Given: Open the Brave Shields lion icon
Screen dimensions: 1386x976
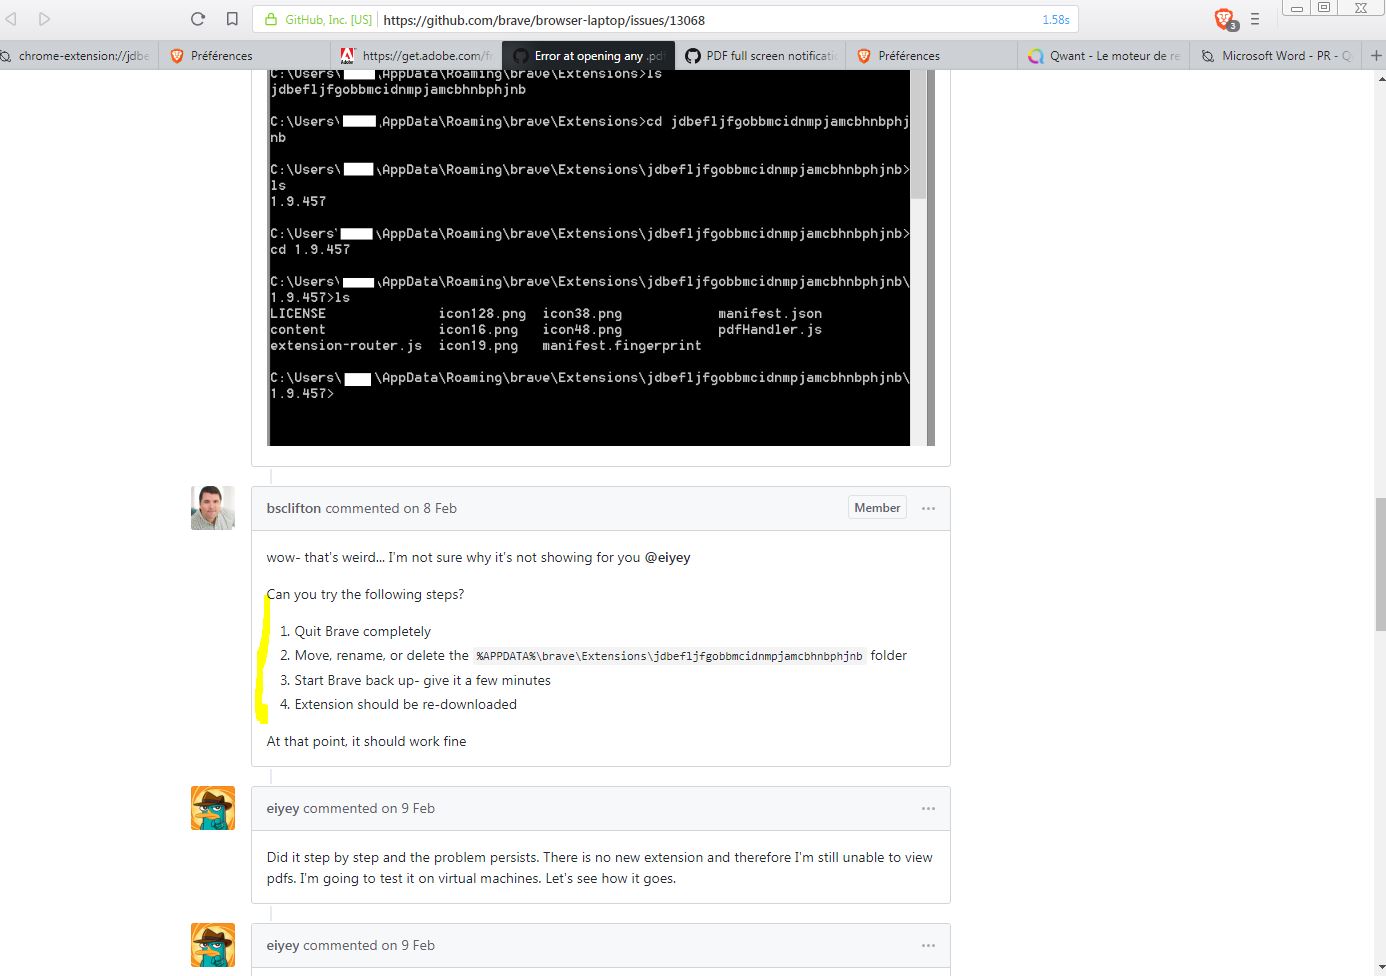Looking at the screenshot, I should pyautogui.click(x=1224, y=19).
